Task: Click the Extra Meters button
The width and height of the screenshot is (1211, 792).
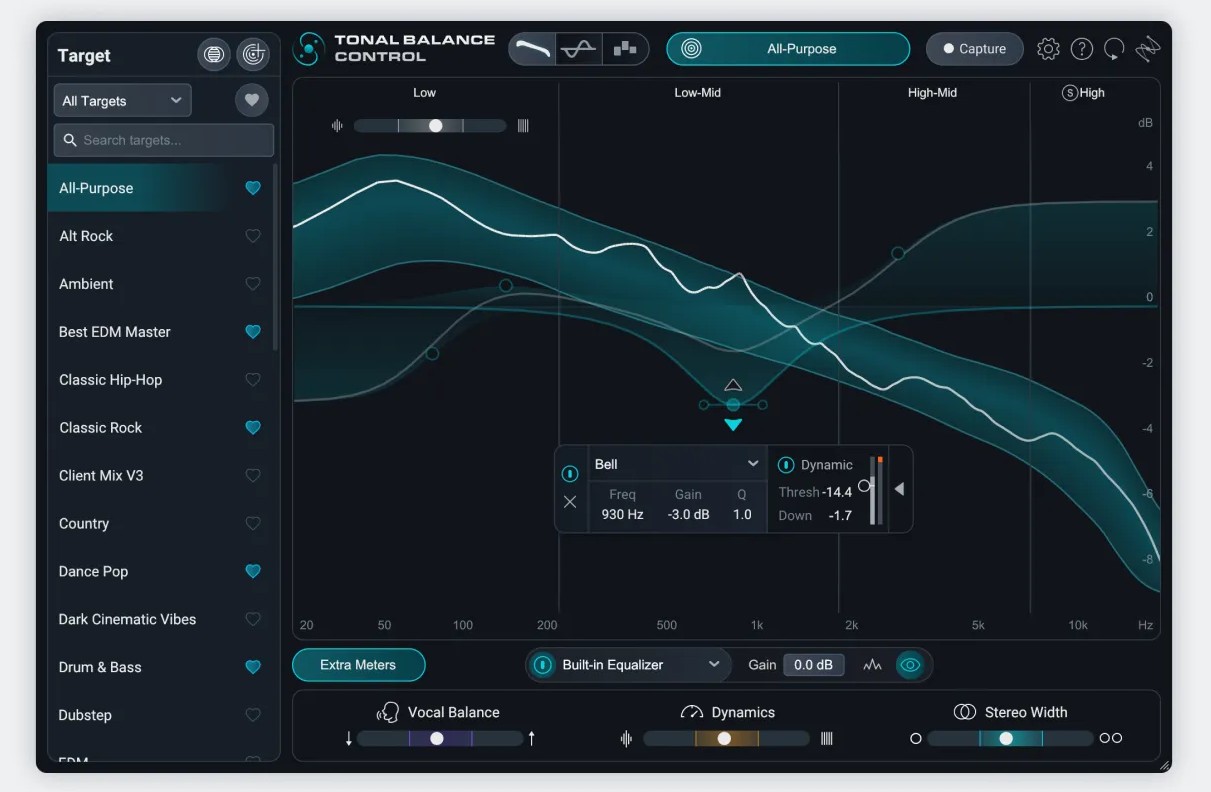Action: click(358, 665)
